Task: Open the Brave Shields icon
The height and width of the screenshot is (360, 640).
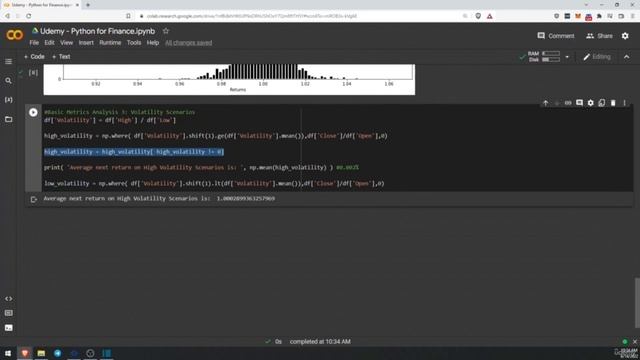Action: click(478, 16)
